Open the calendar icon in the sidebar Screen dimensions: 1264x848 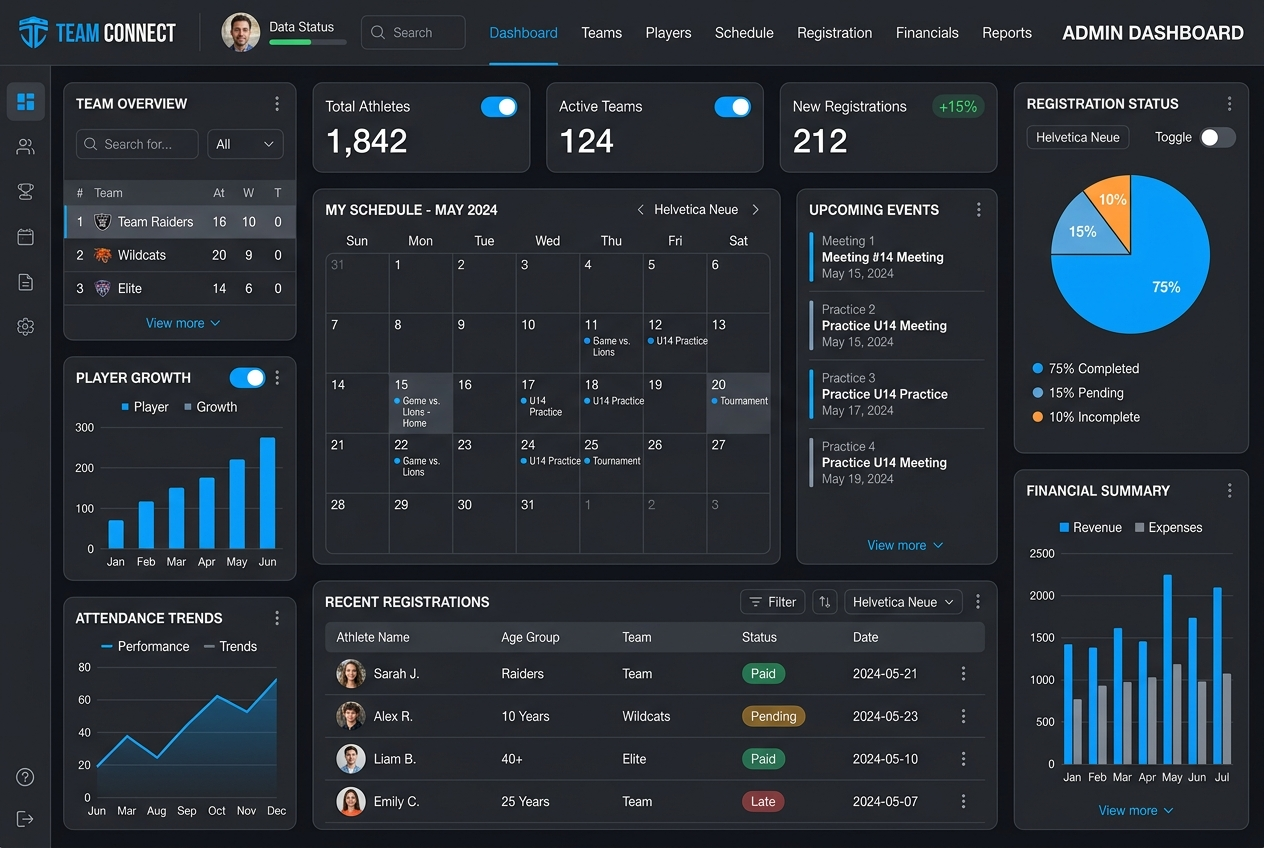click(26, 237)
